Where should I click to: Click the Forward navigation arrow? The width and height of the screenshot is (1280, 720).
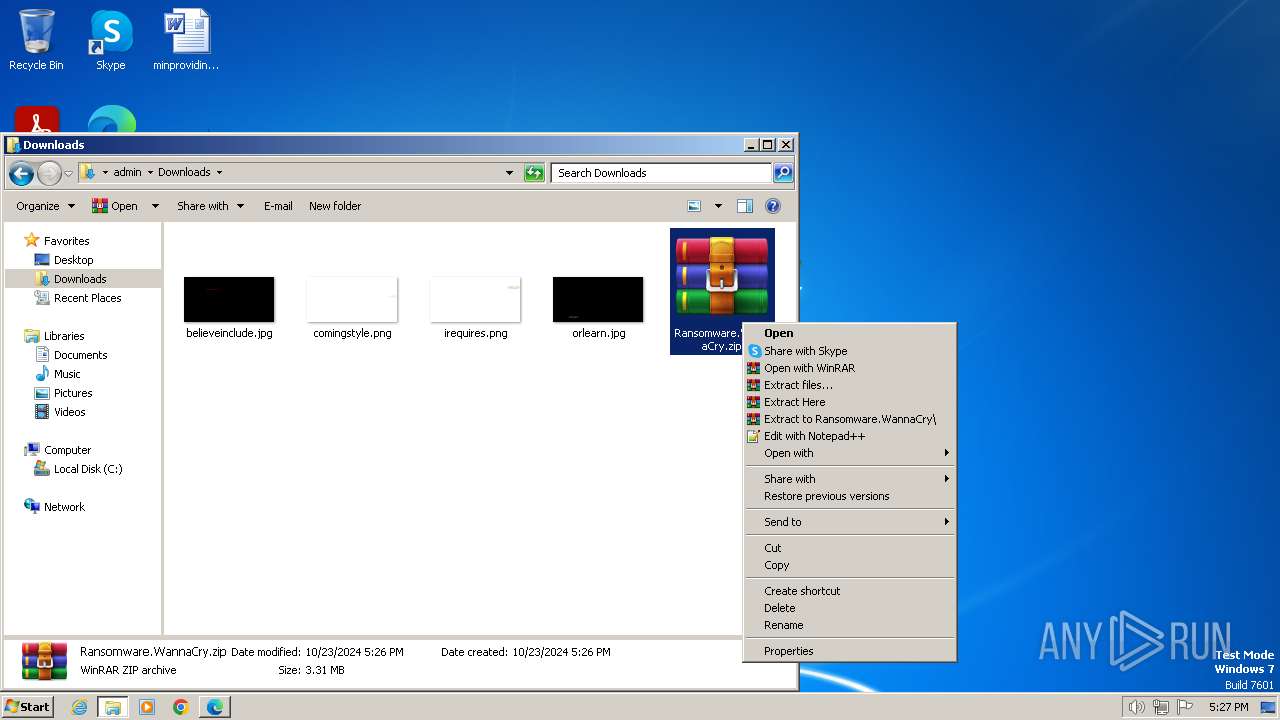click(x=49, y=173)
